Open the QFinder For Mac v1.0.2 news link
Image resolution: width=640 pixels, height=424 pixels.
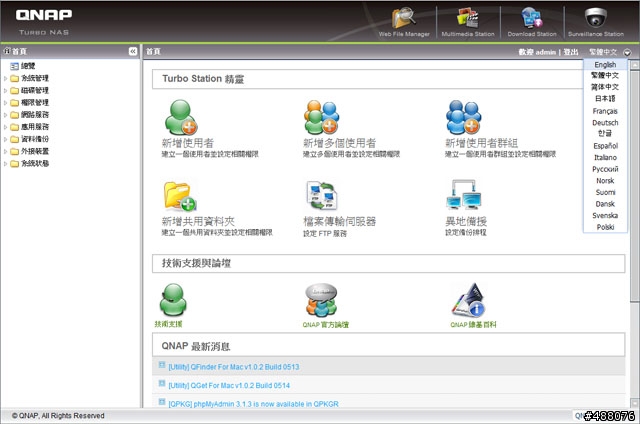coord(234,367)
